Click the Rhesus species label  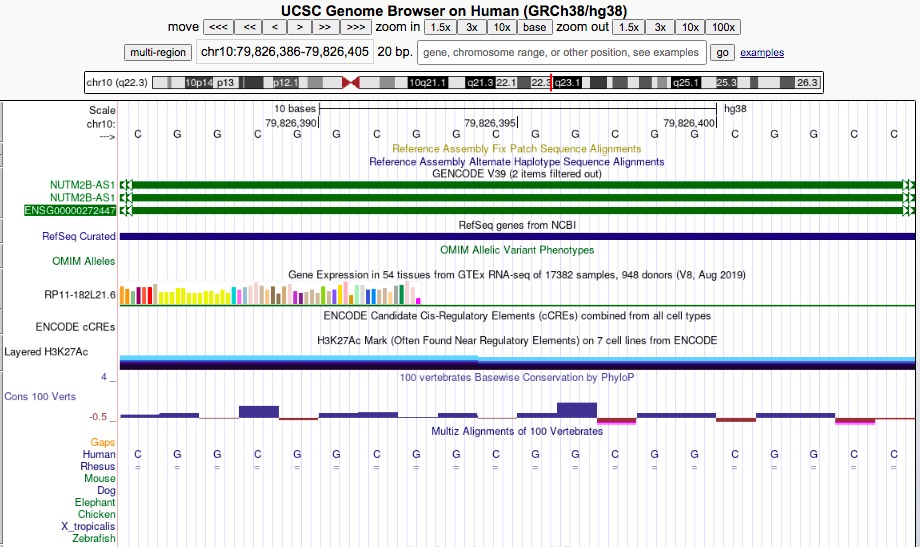click(97, 466)
